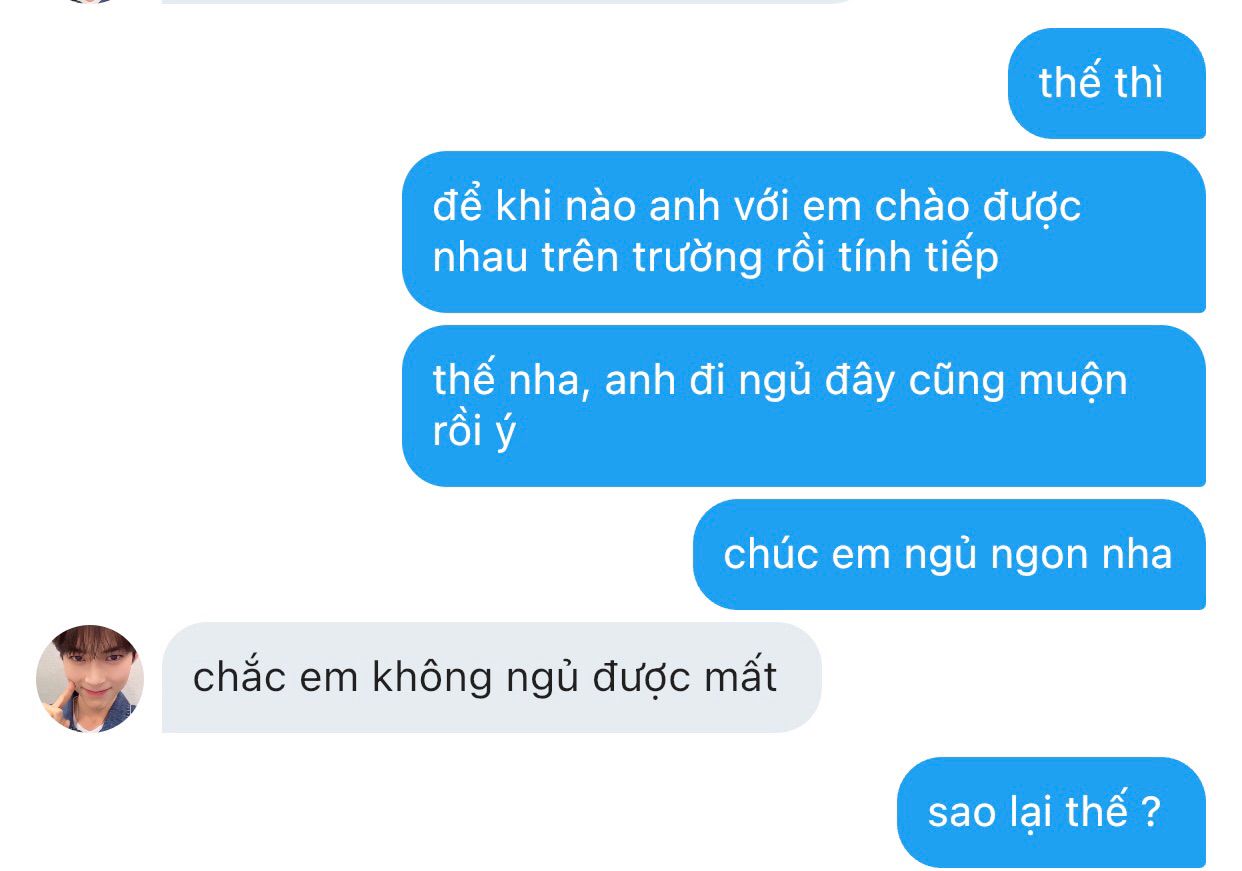Open the cropped avatar at the top-left edge

pyautogui.click(x=99, y=1)
